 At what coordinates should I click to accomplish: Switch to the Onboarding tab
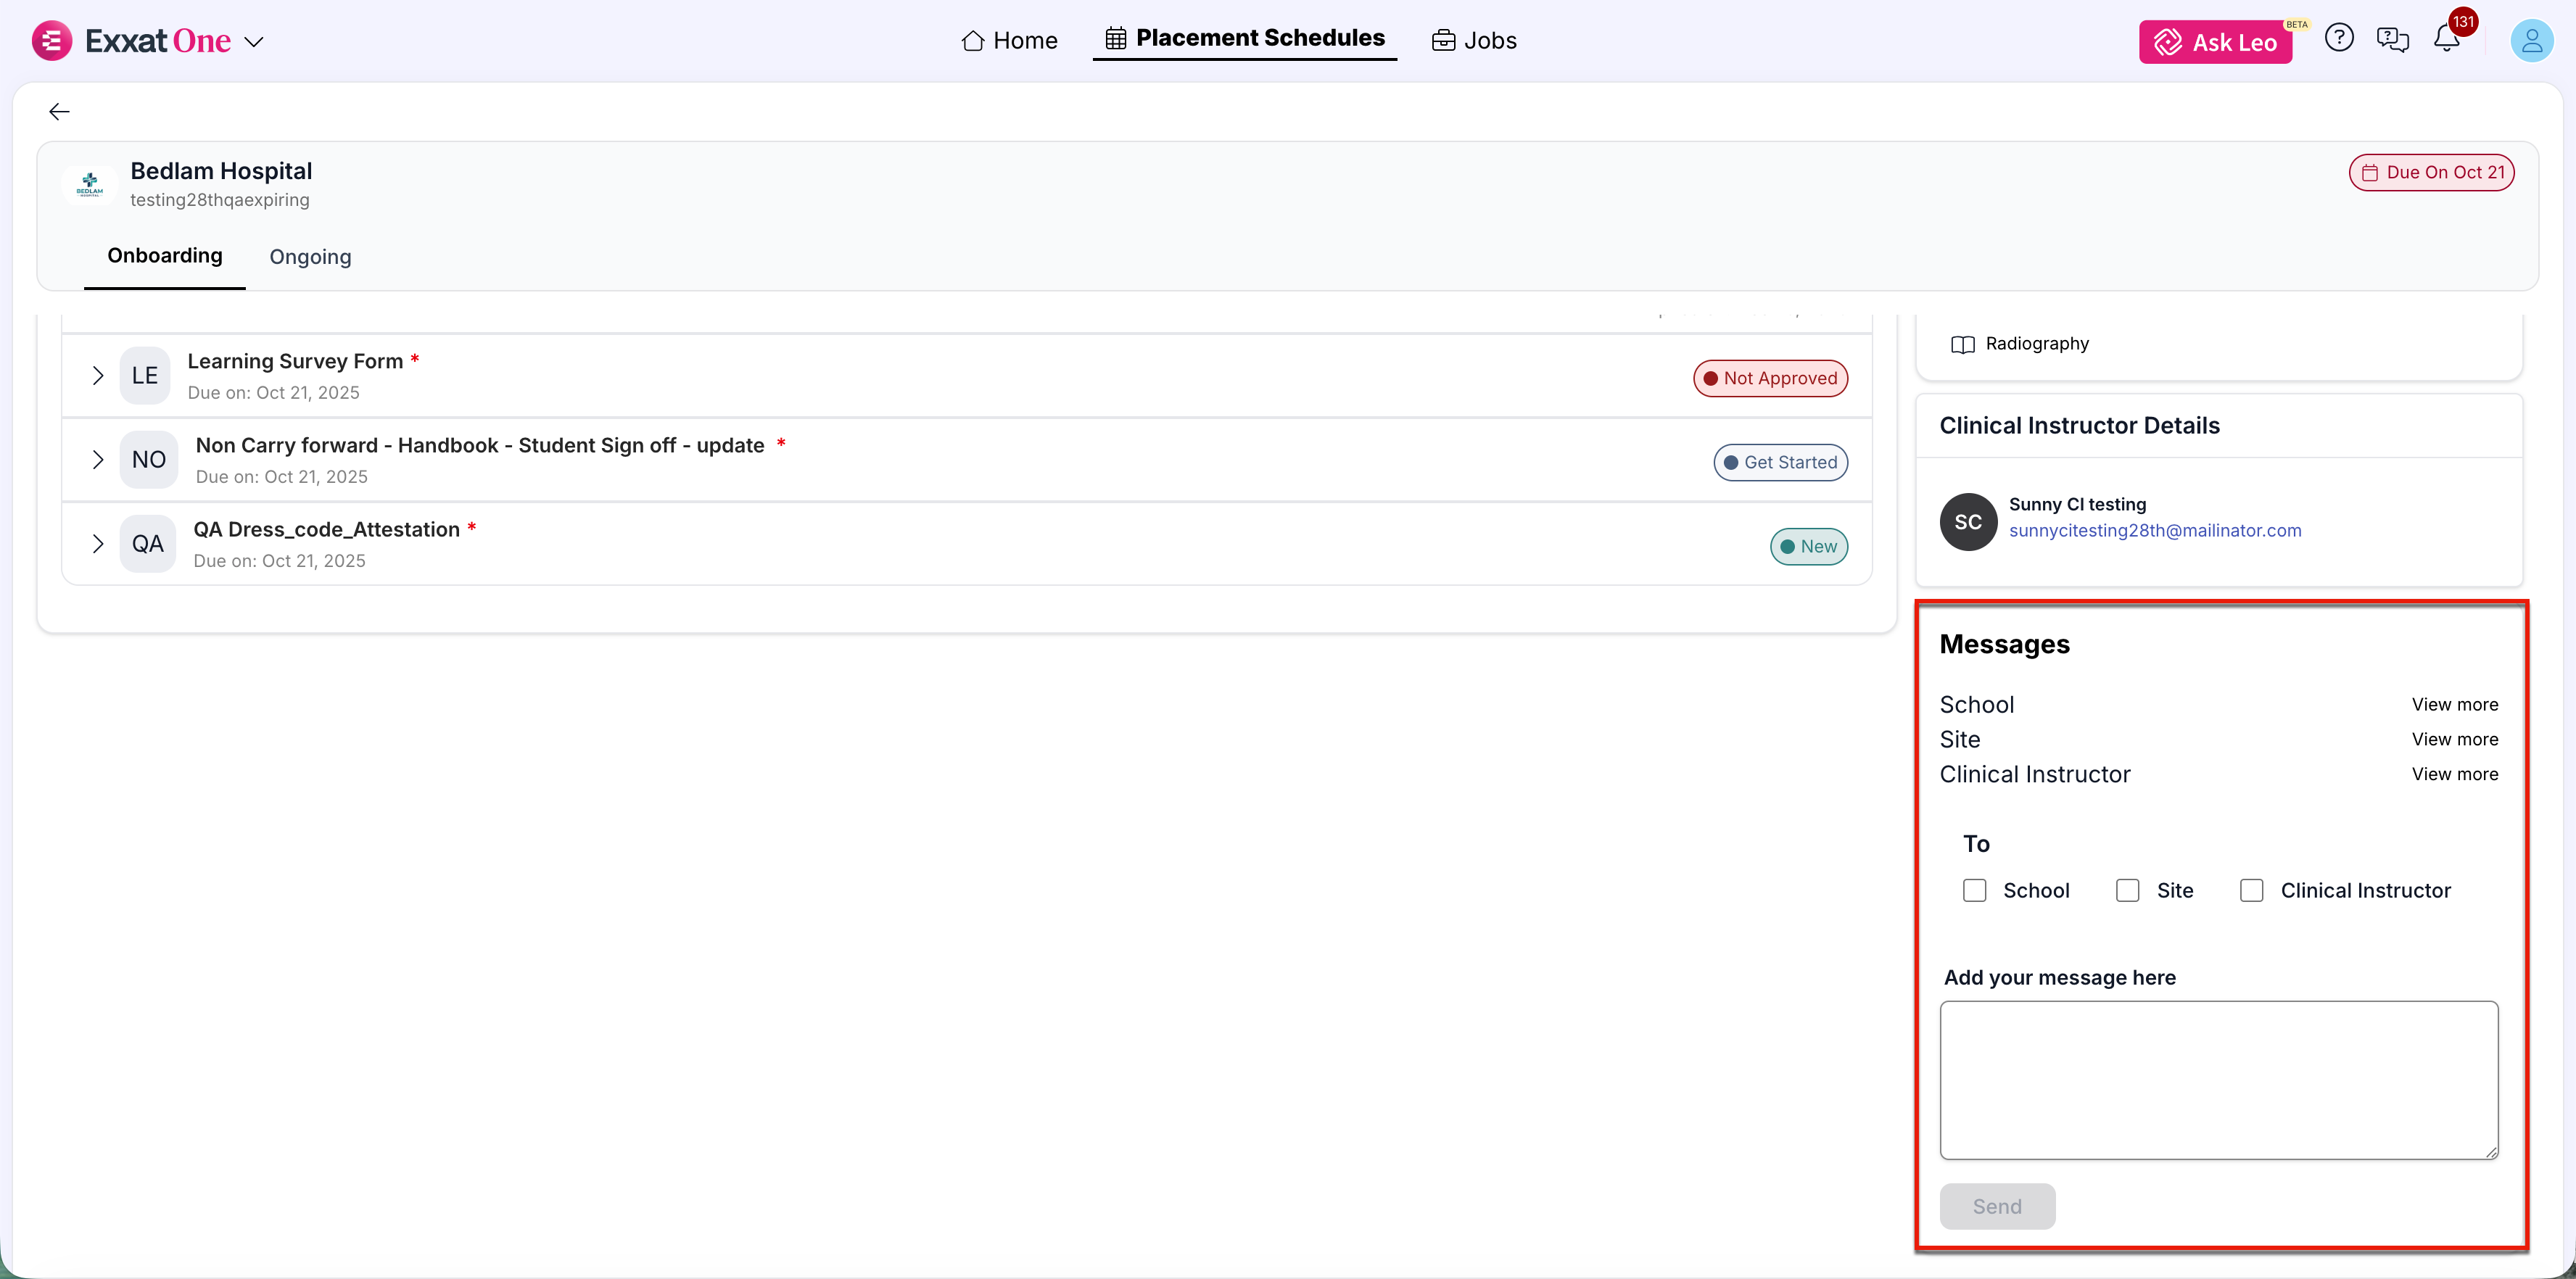(x=165, y=256)
